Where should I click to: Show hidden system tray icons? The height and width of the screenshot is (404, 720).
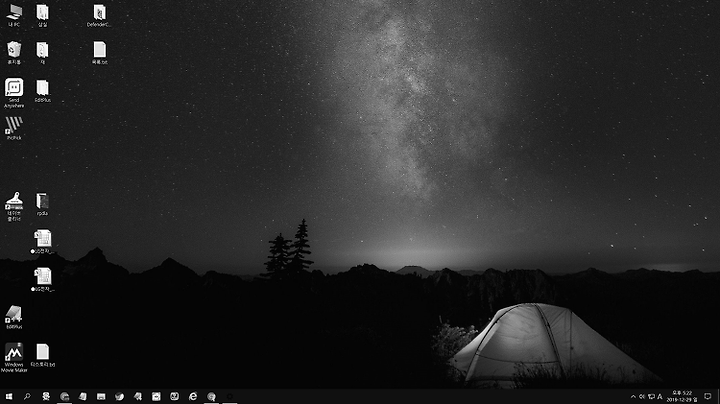pos(633,397)
